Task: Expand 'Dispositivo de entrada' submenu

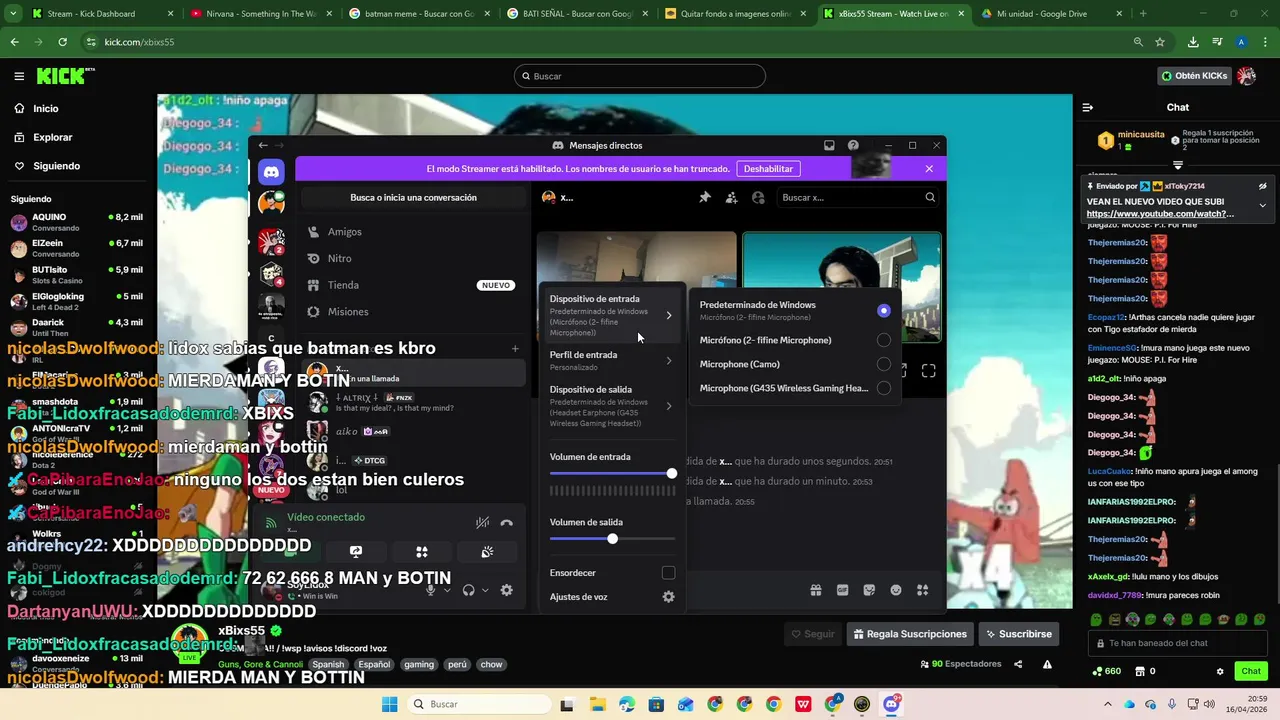Action: [612, 315]
